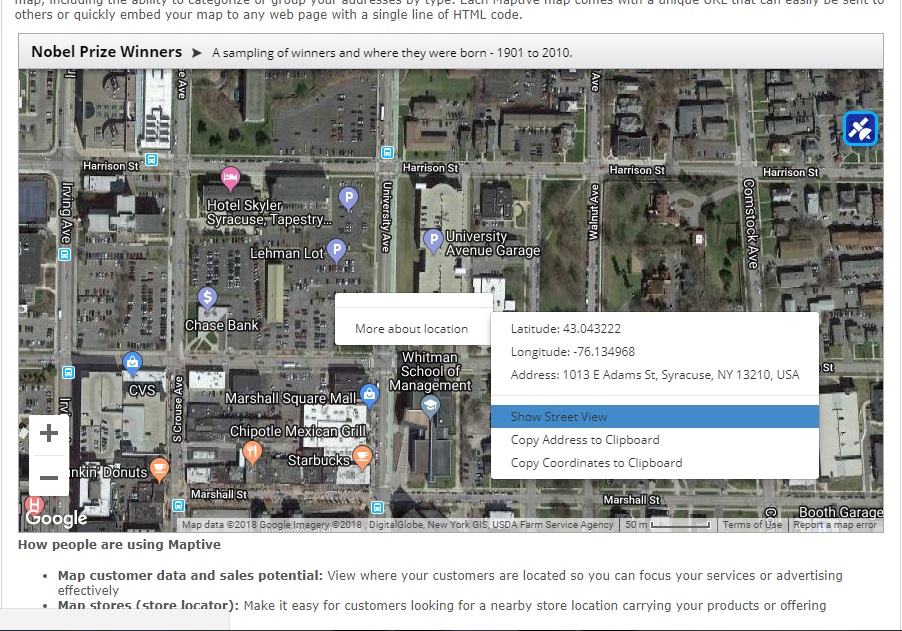
Task: Click the CVS shopping marker
Action: click(x=132, y=363)
